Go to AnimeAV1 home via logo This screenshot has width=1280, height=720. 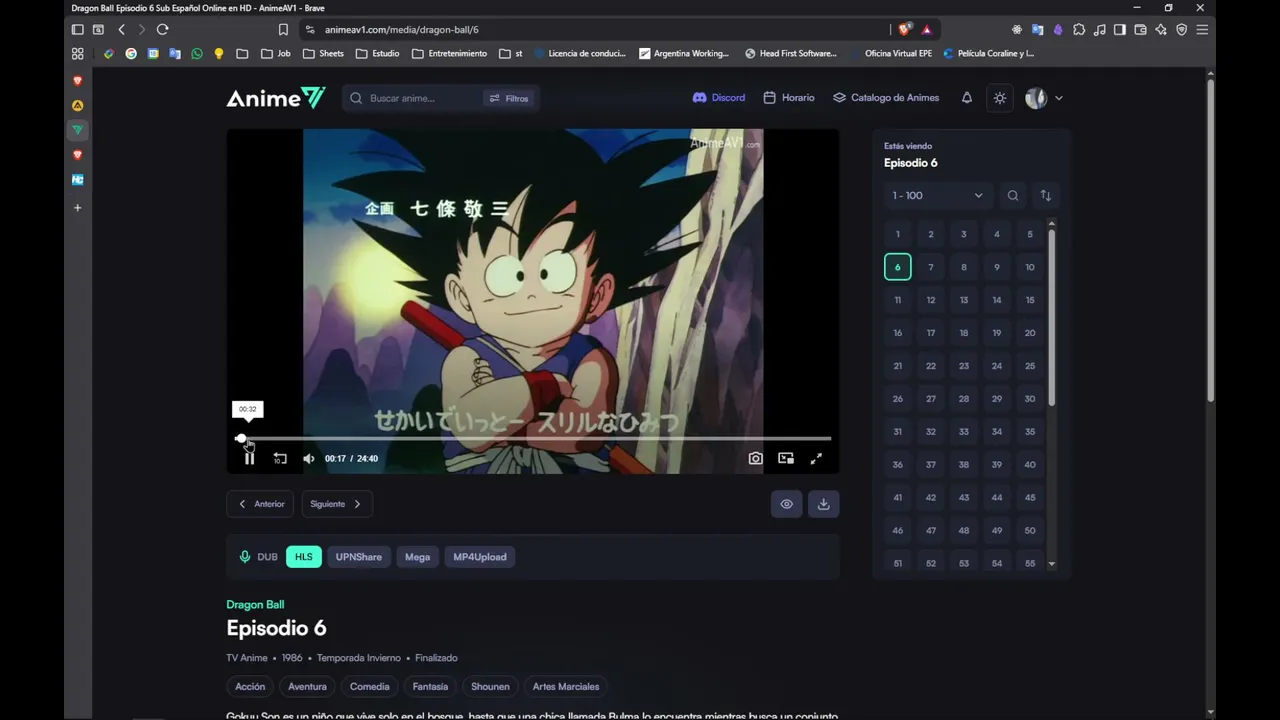click(276, 98)
